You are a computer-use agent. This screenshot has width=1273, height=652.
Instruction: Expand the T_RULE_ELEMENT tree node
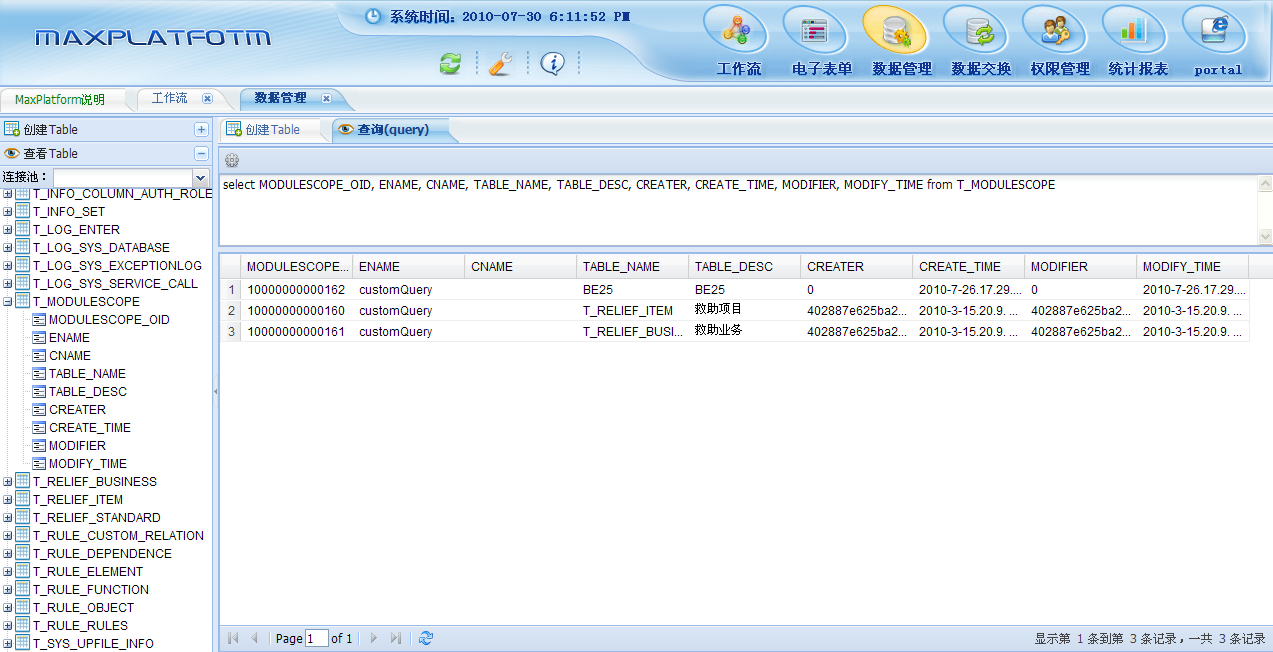(x=8, y=572)
